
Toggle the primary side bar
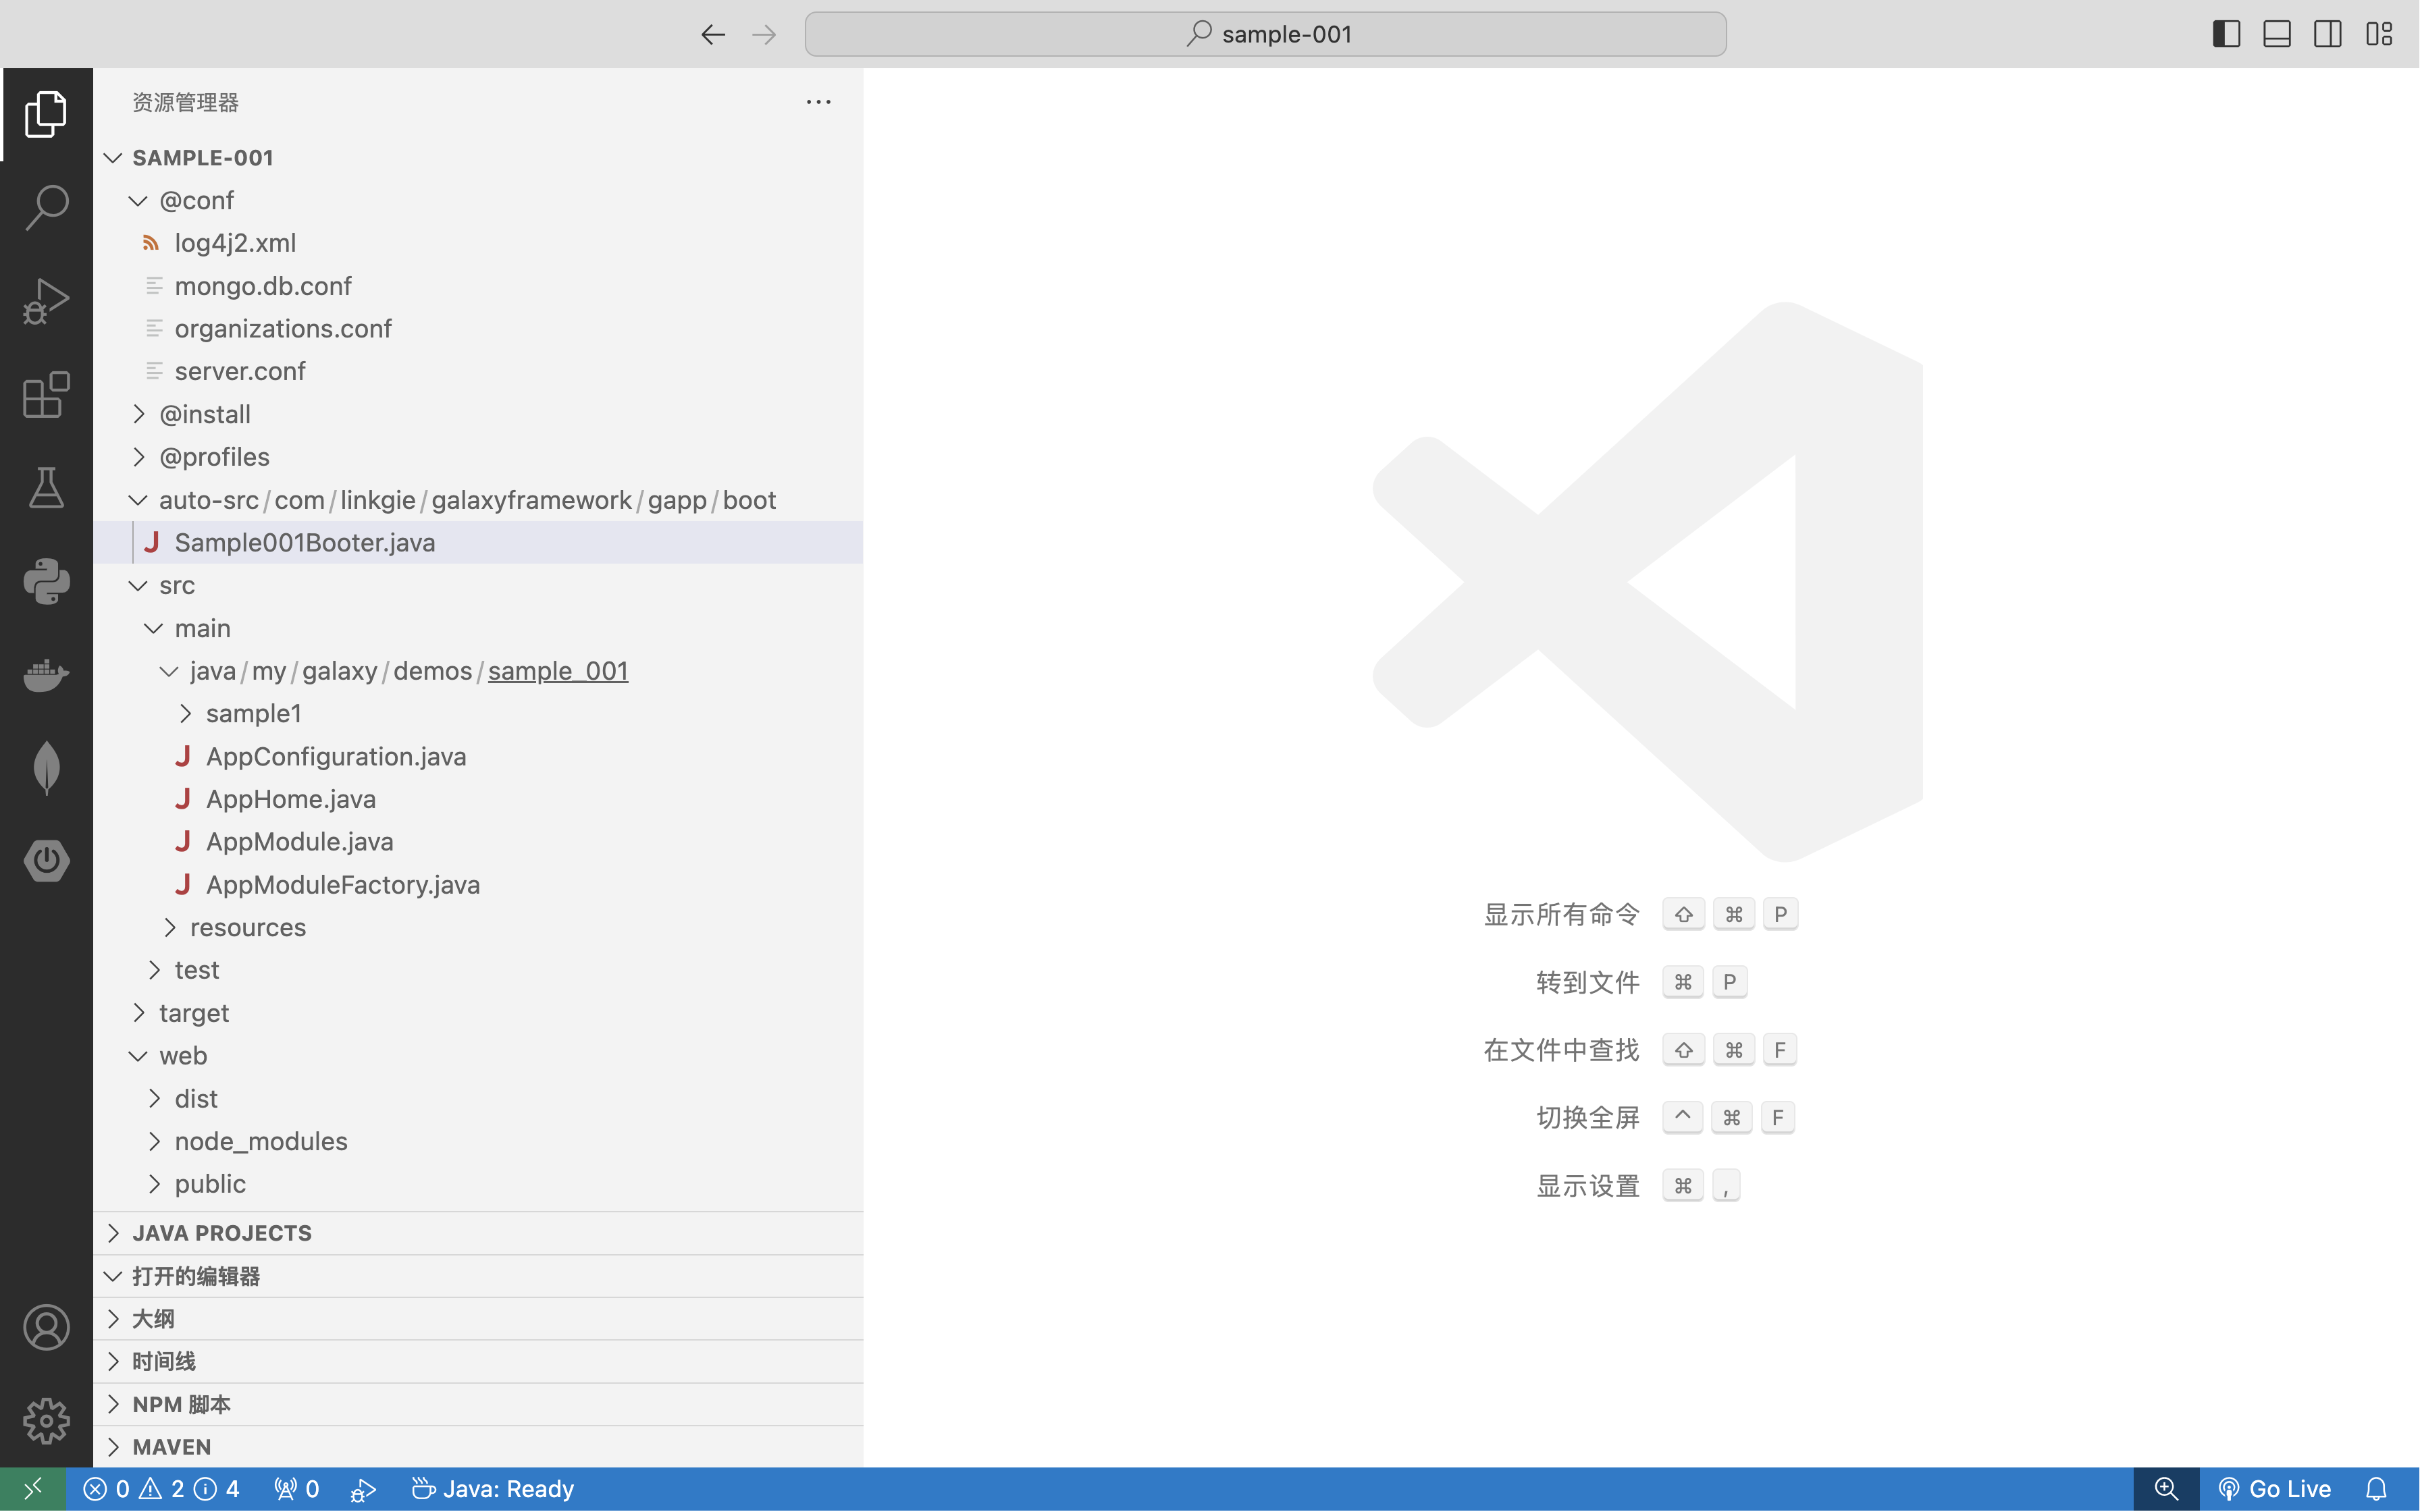coord(2226,34)
